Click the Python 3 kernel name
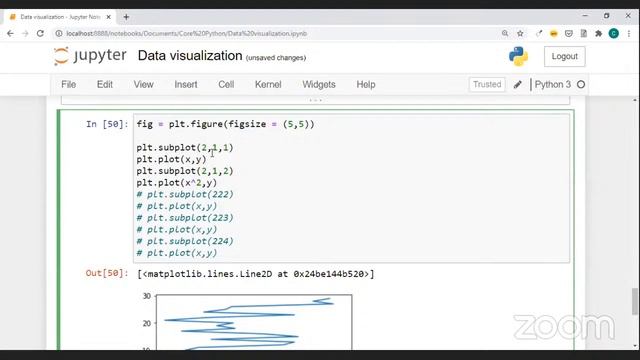Image resolution: width=640 pixels, height=360 pixels. pos(553,84)
